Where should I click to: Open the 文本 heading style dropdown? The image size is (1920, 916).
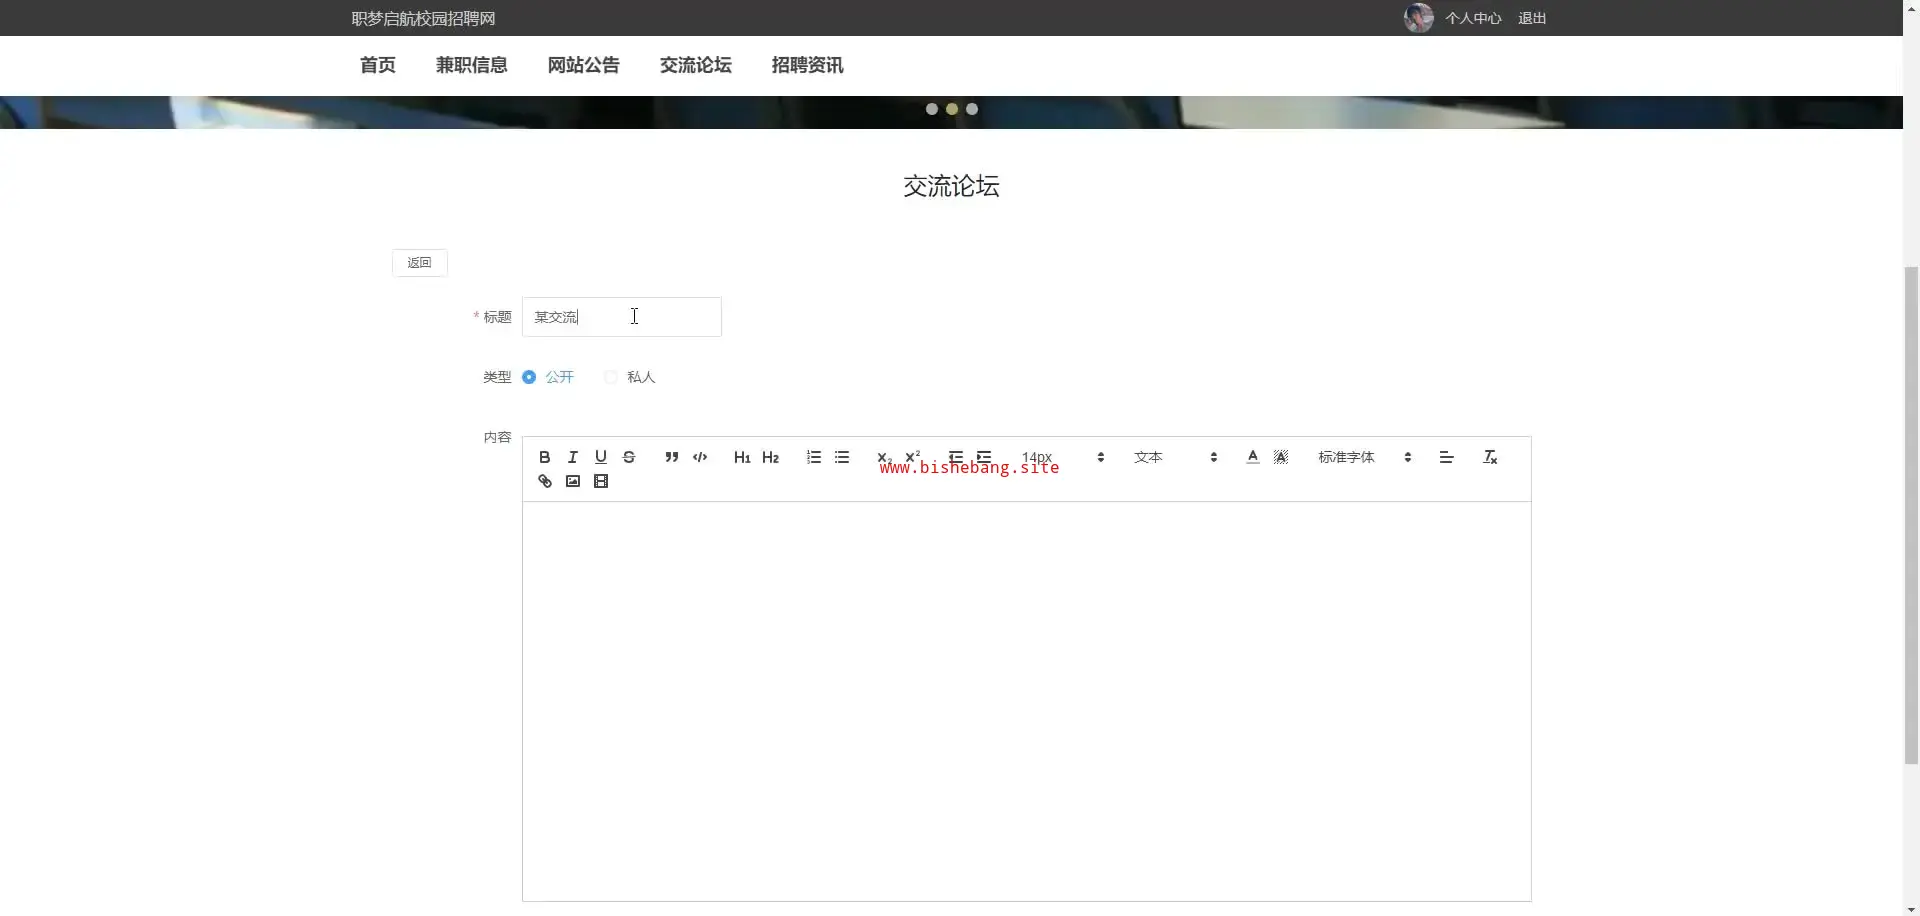(x=1174, y=457)
